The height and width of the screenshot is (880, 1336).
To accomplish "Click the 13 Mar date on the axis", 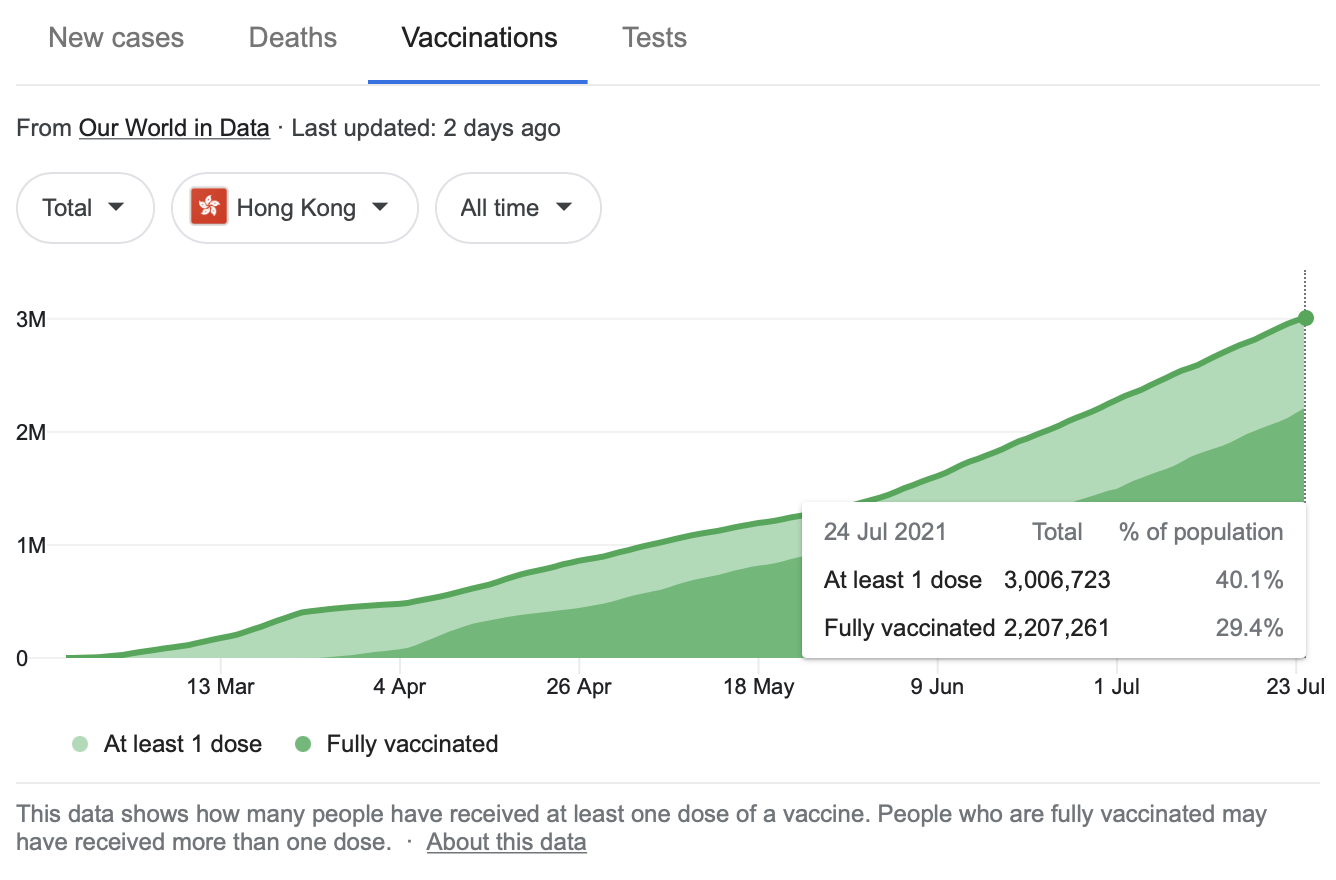I will click(220, 687).
